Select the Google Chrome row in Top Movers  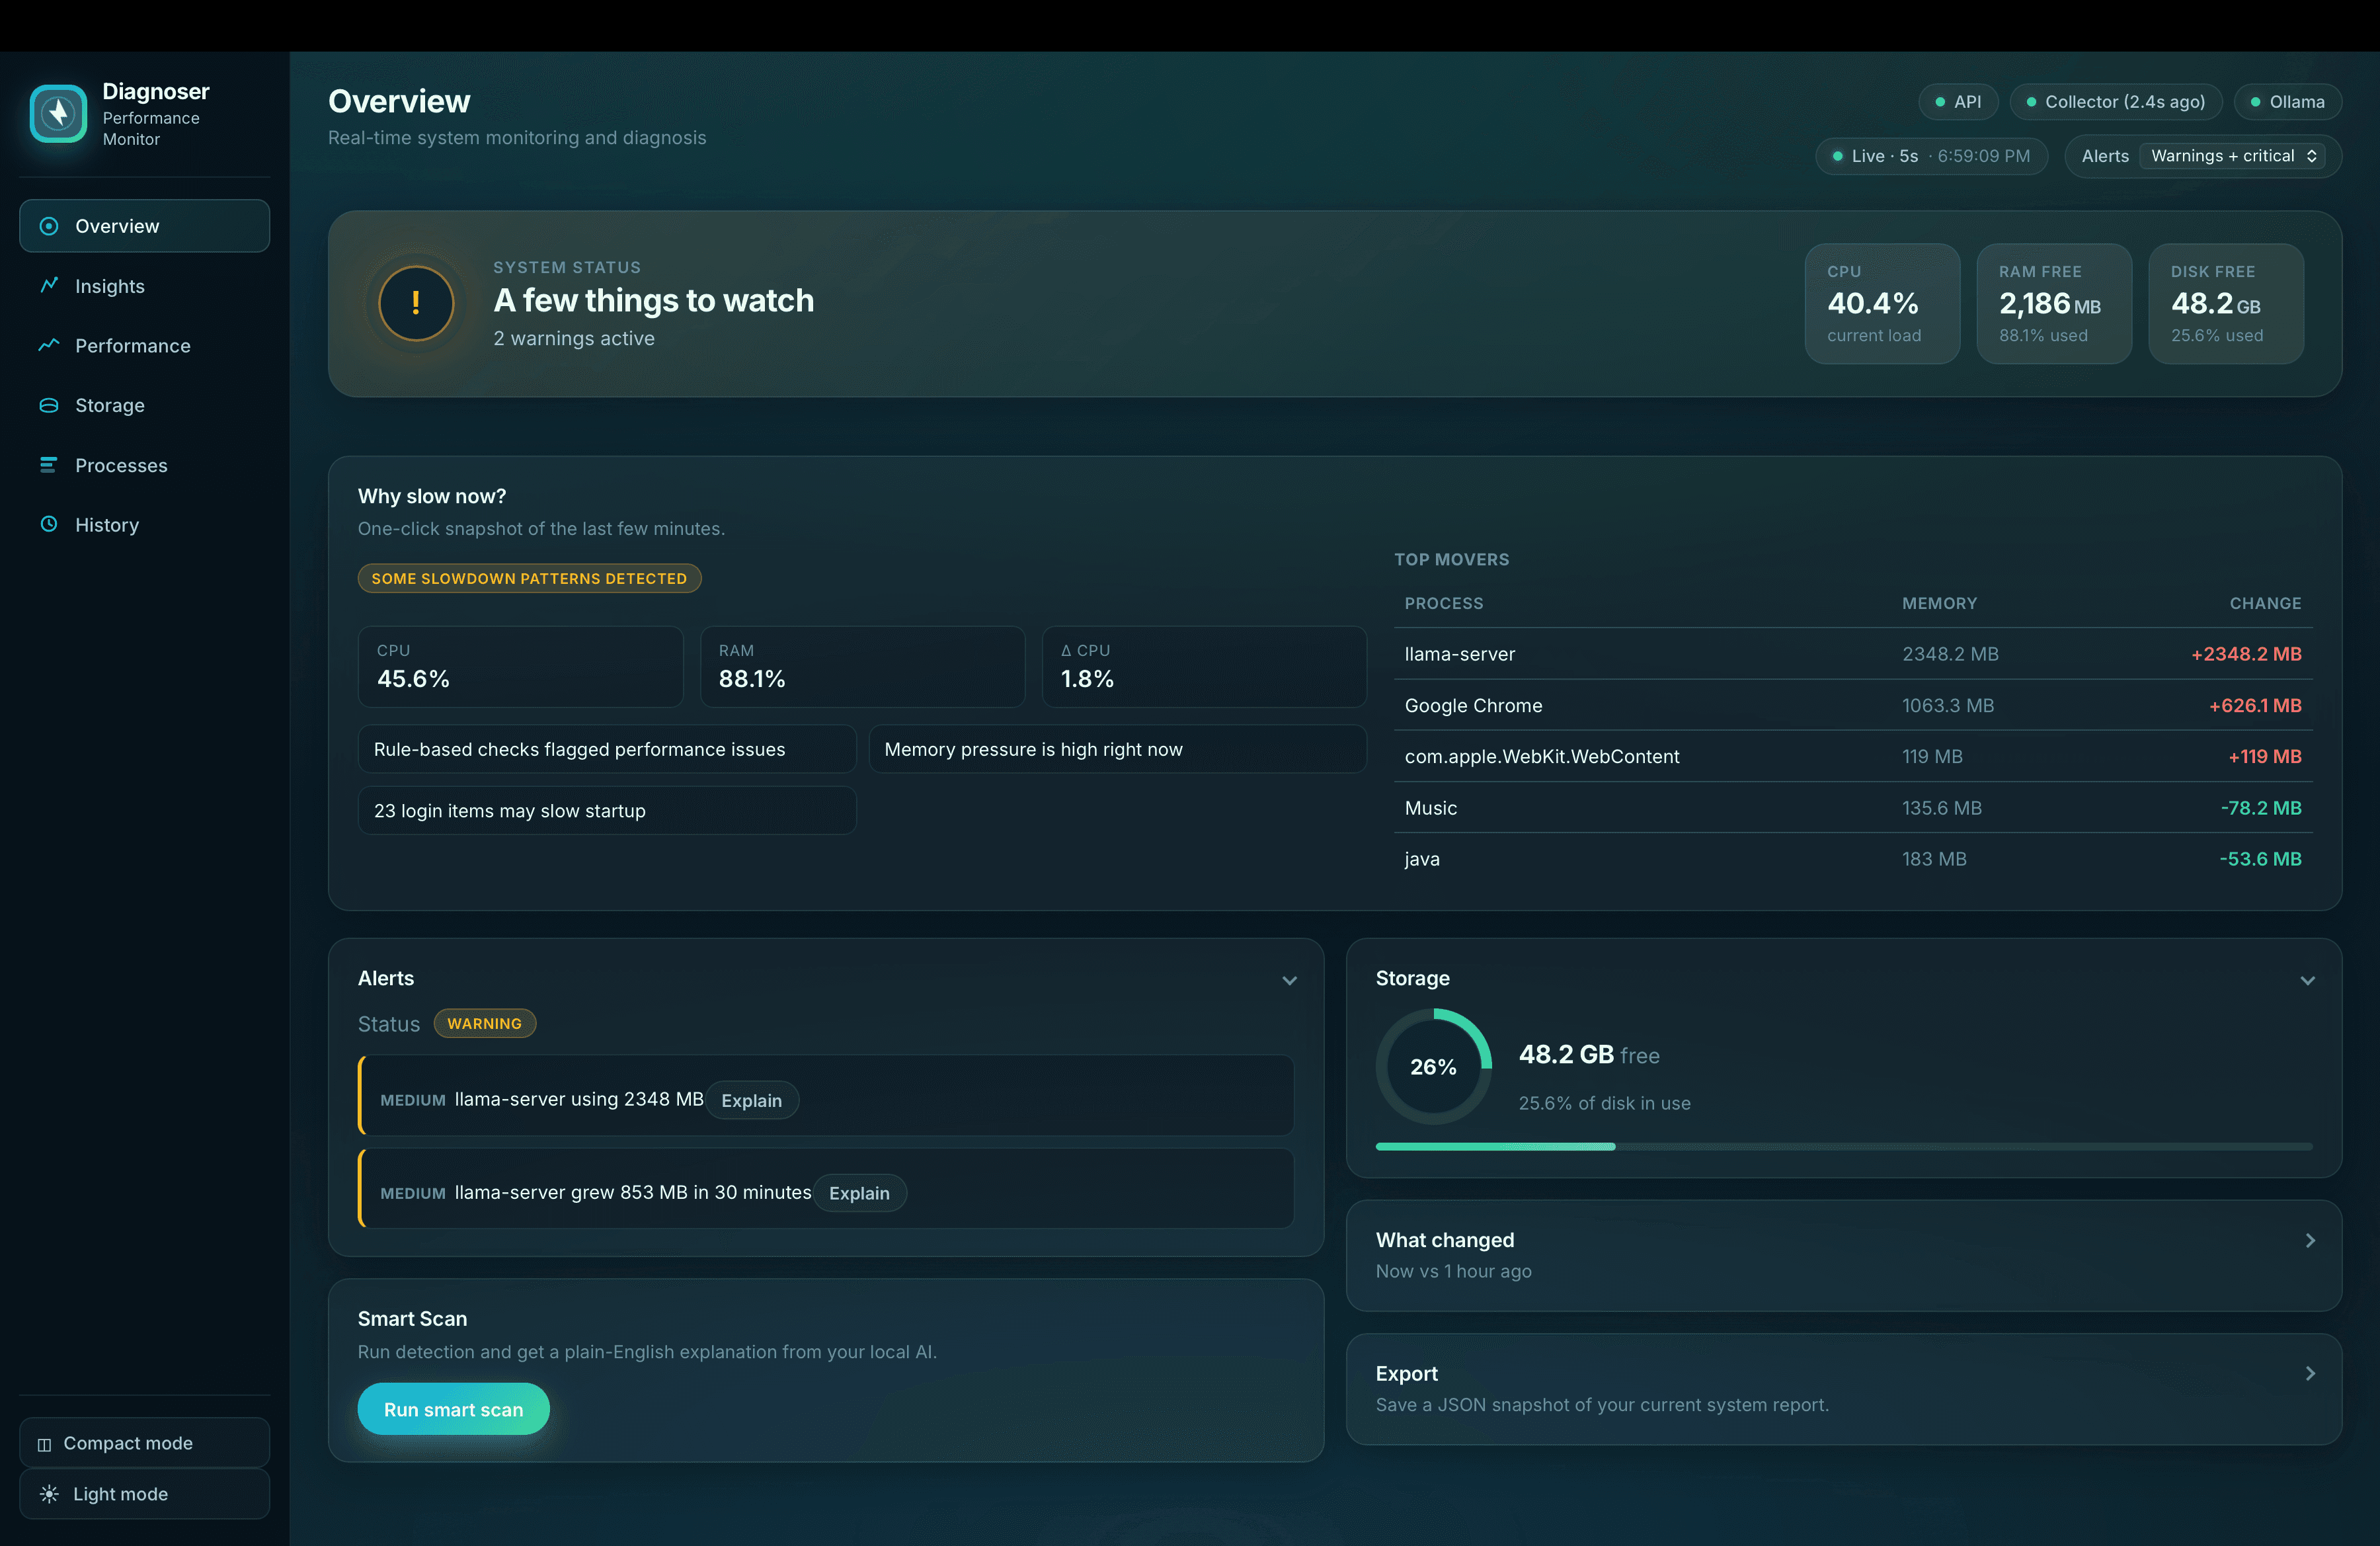(x=1853, y=705)
